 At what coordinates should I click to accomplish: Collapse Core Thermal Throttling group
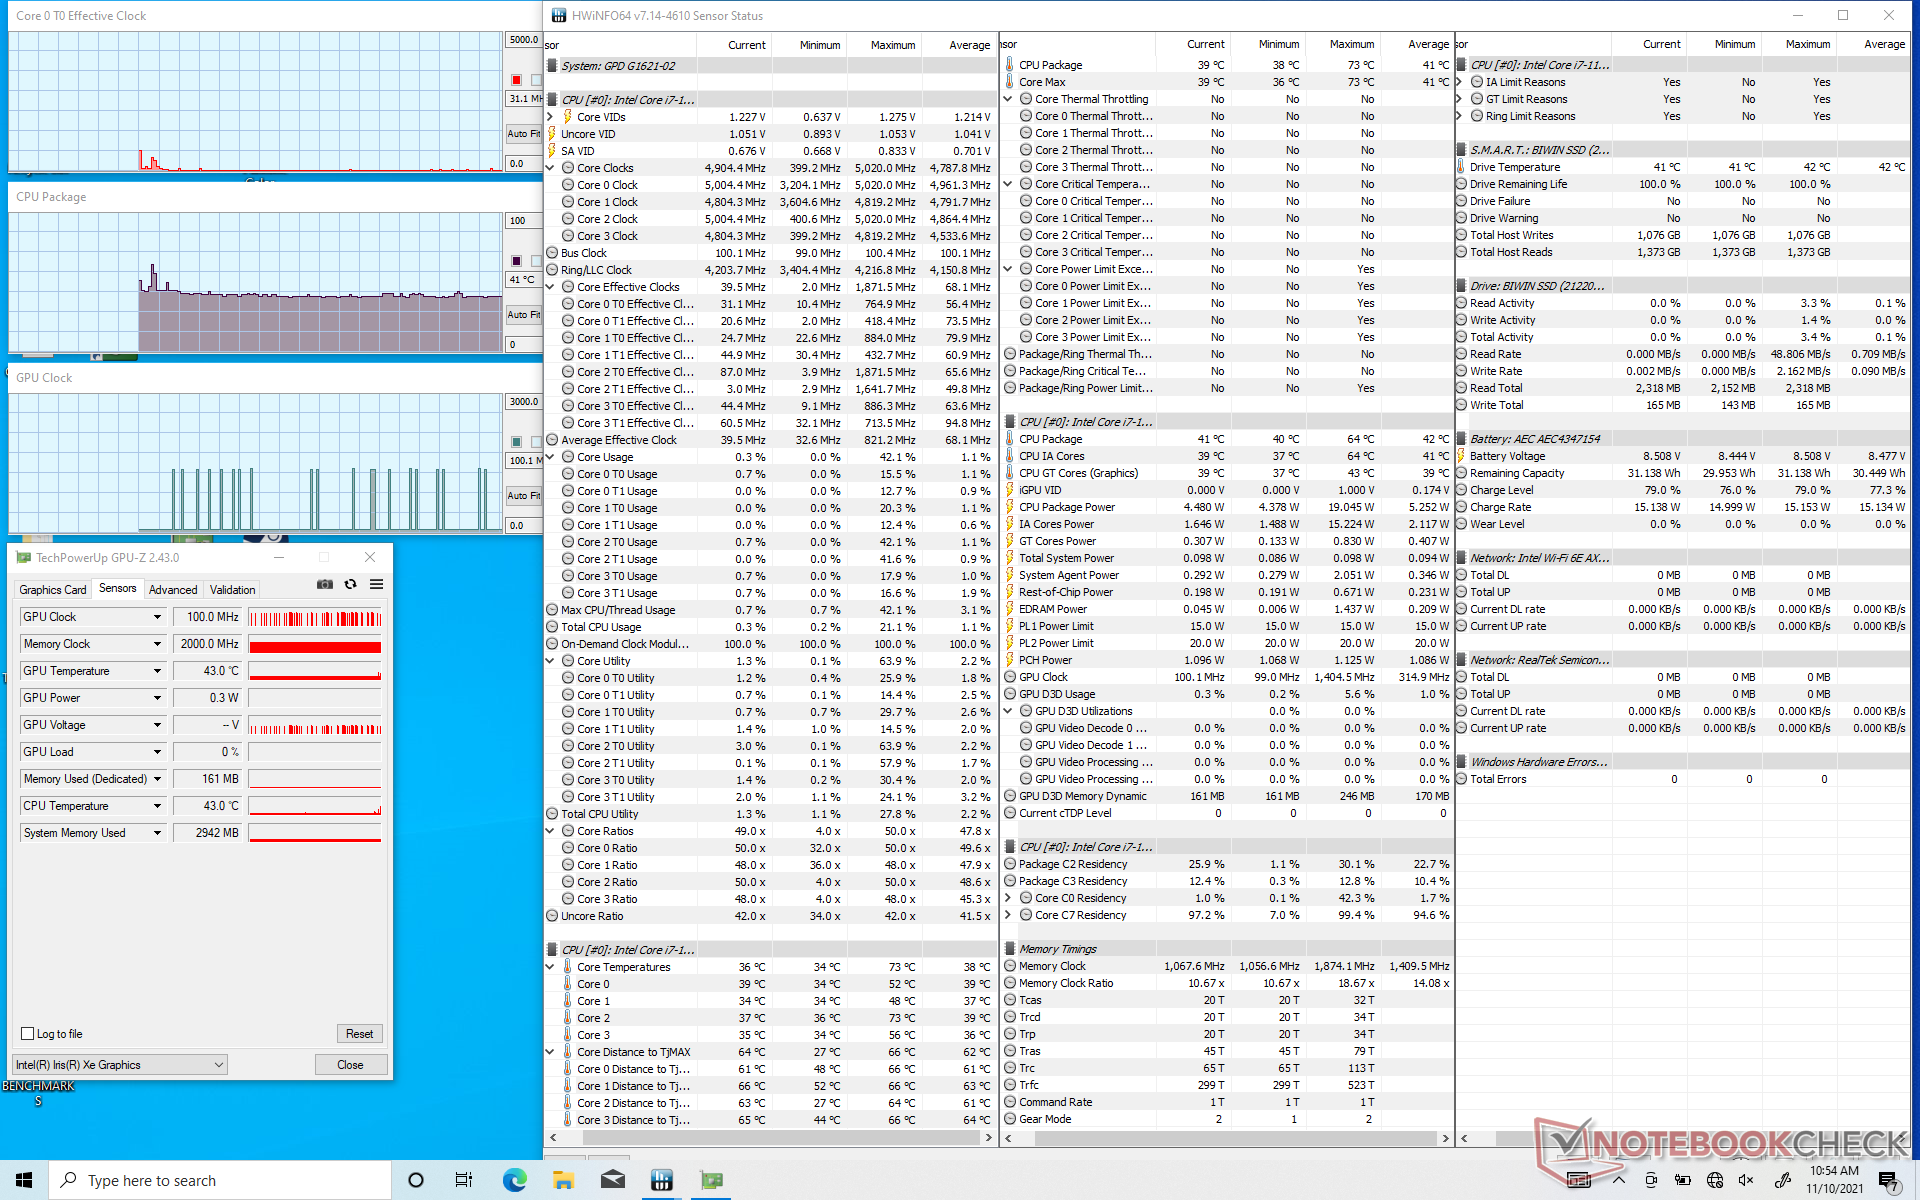point(1008,99)
